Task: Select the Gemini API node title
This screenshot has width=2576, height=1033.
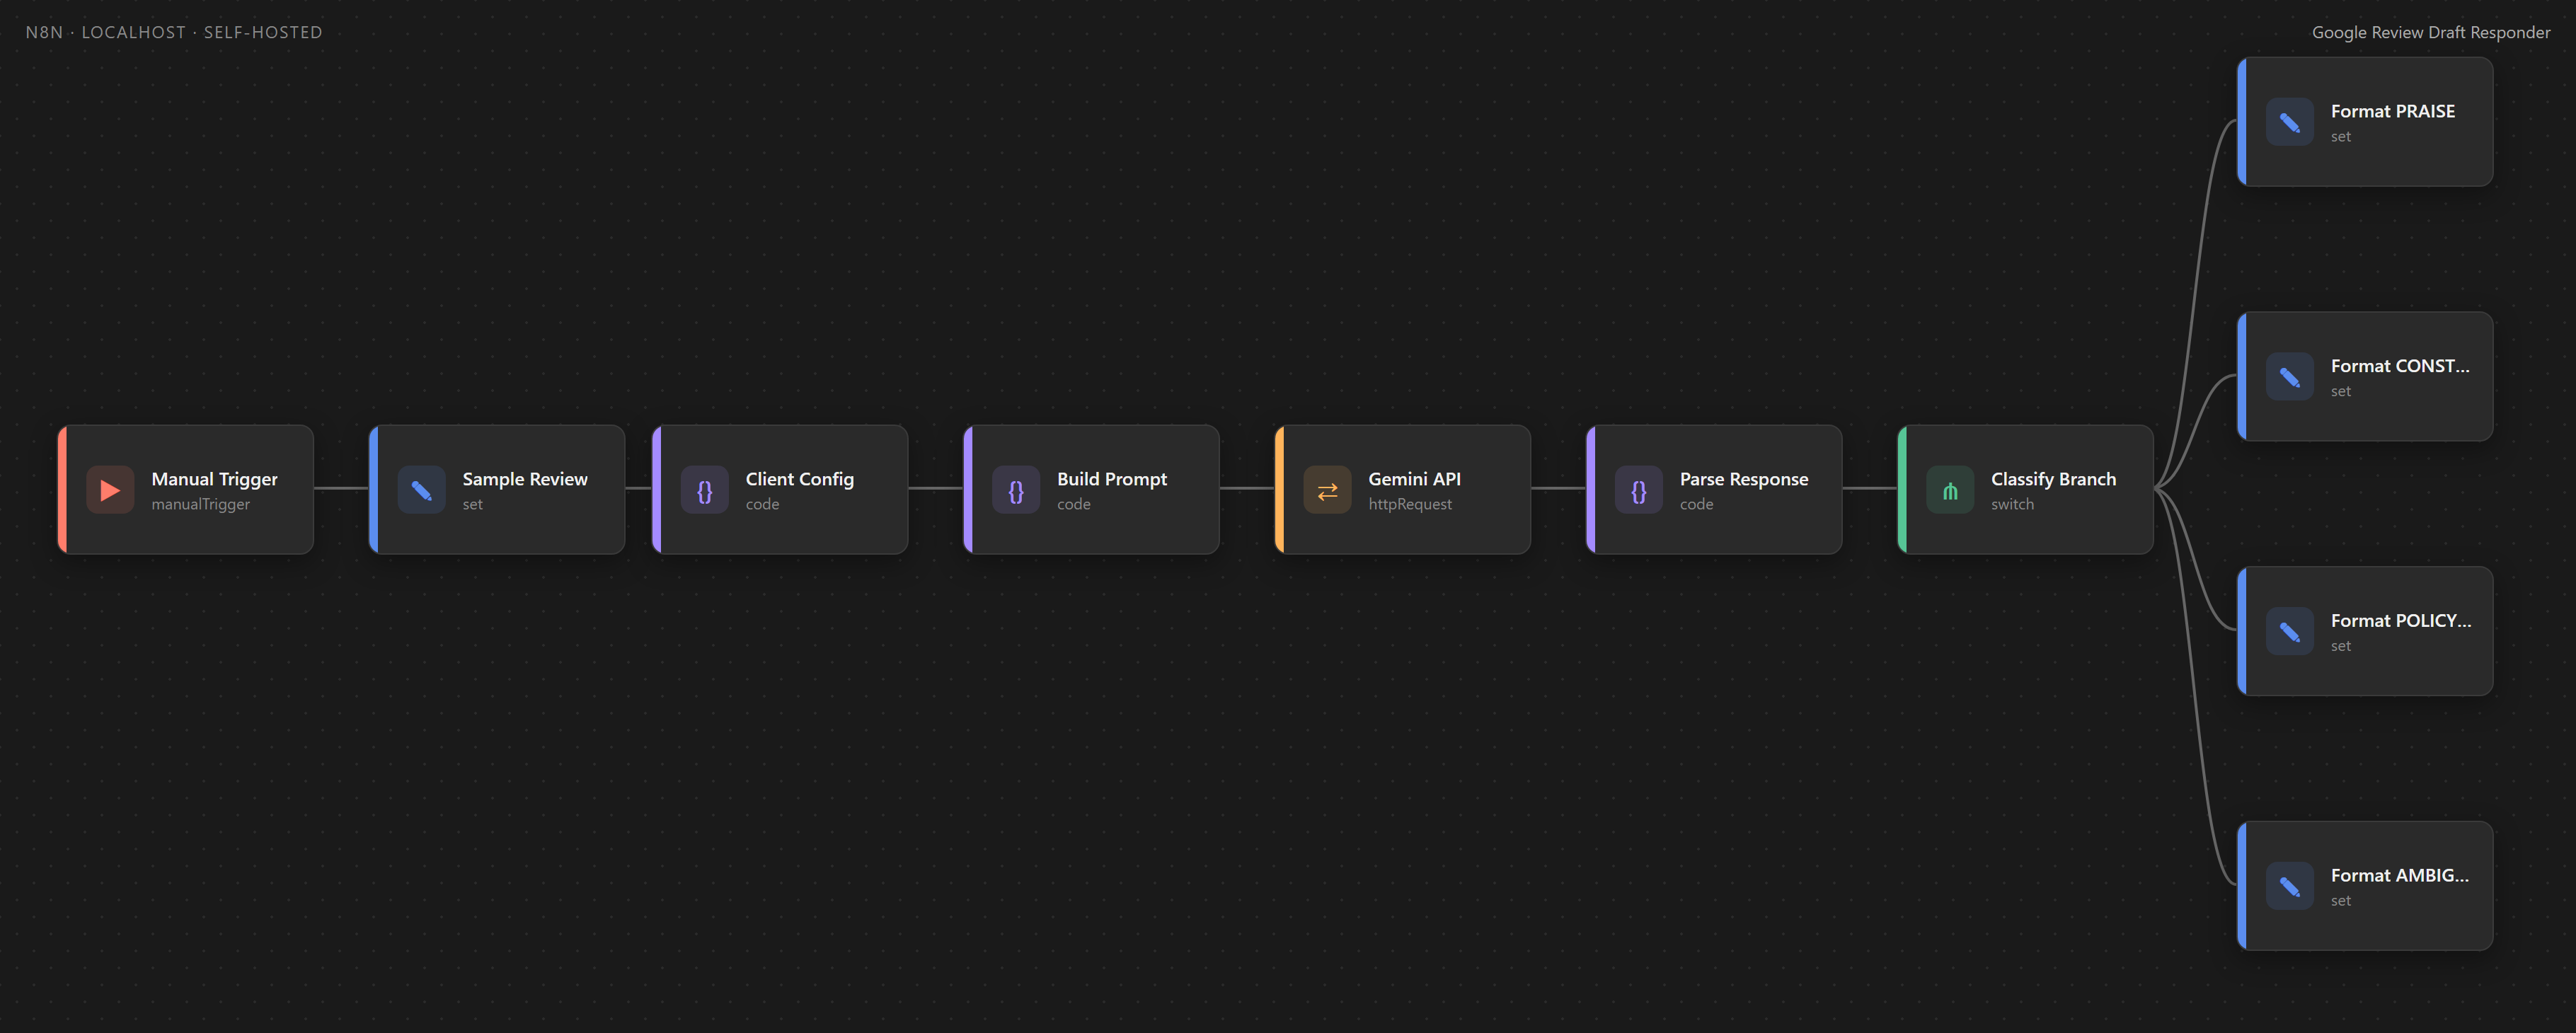Action: pyautogui.click(x=1414, y=479)
